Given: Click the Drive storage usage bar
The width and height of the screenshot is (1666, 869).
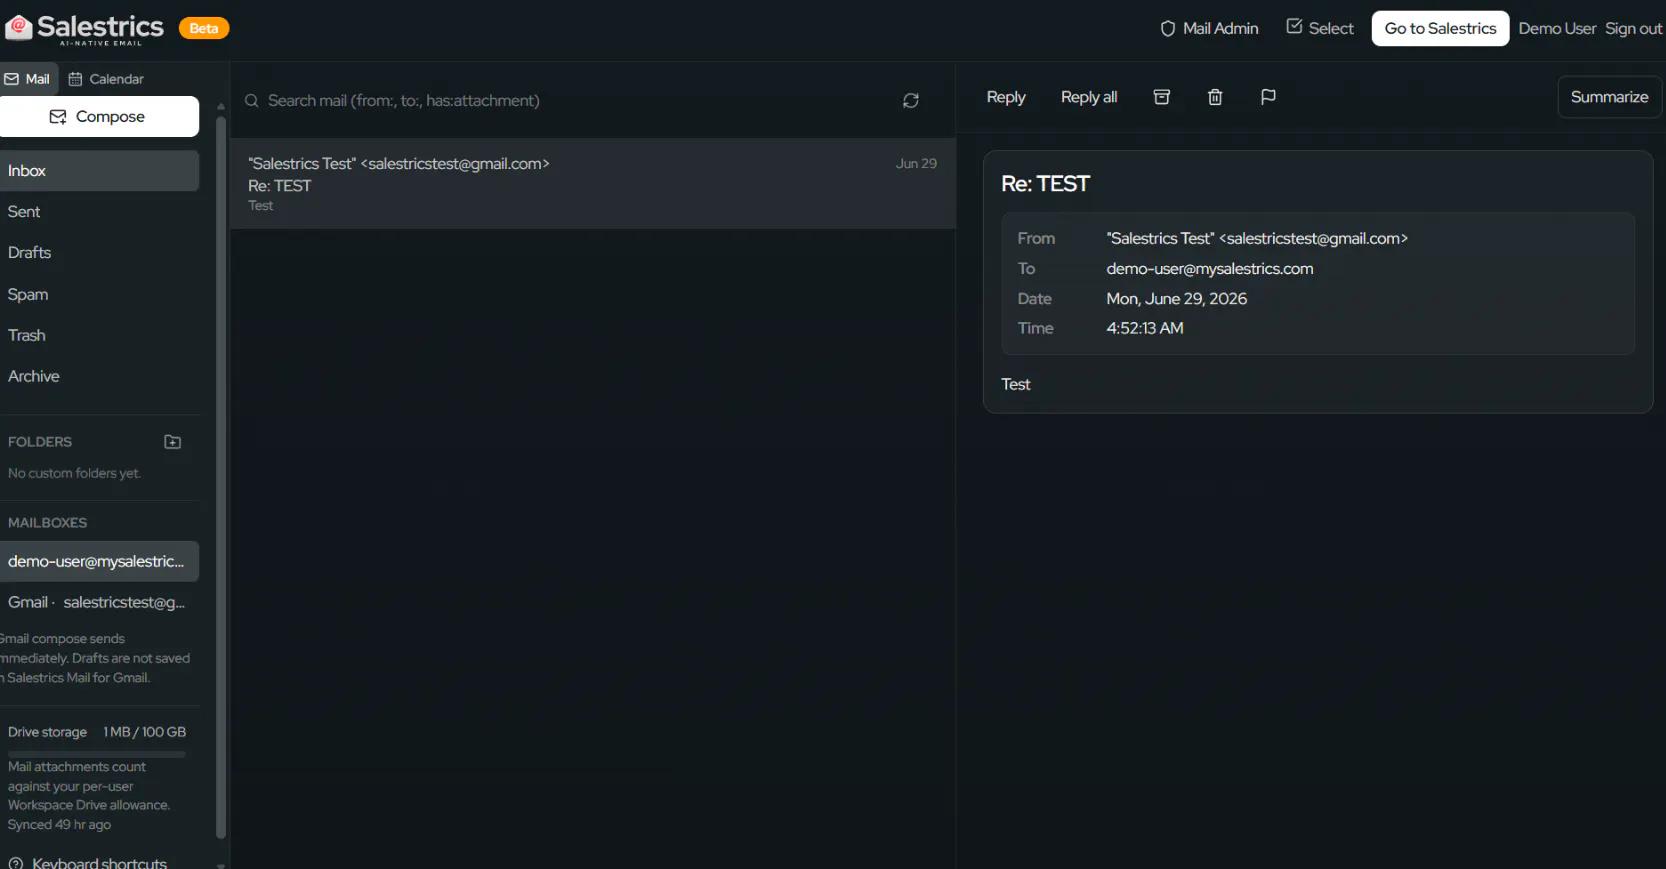Looking at the screenshot, I should pos(97,754).
